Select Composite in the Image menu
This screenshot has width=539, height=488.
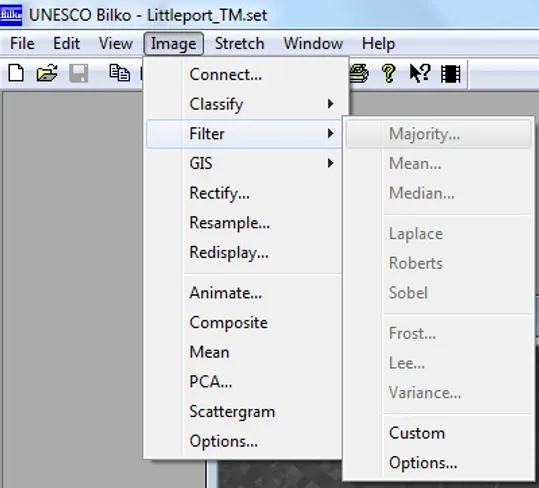(244, 323)
